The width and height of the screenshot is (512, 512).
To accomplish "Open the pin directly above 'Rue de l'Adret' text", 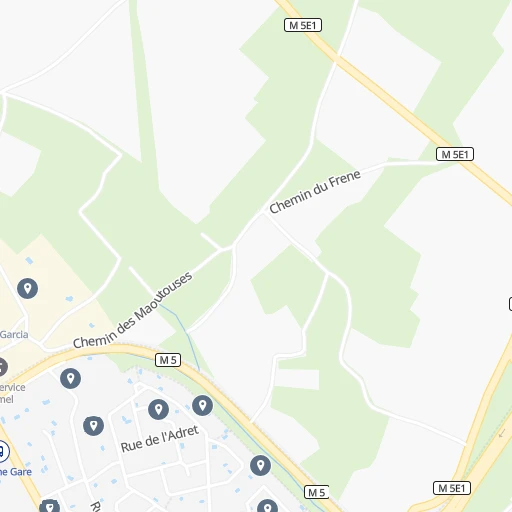I will pyautogui.click(x=158, y=409).
